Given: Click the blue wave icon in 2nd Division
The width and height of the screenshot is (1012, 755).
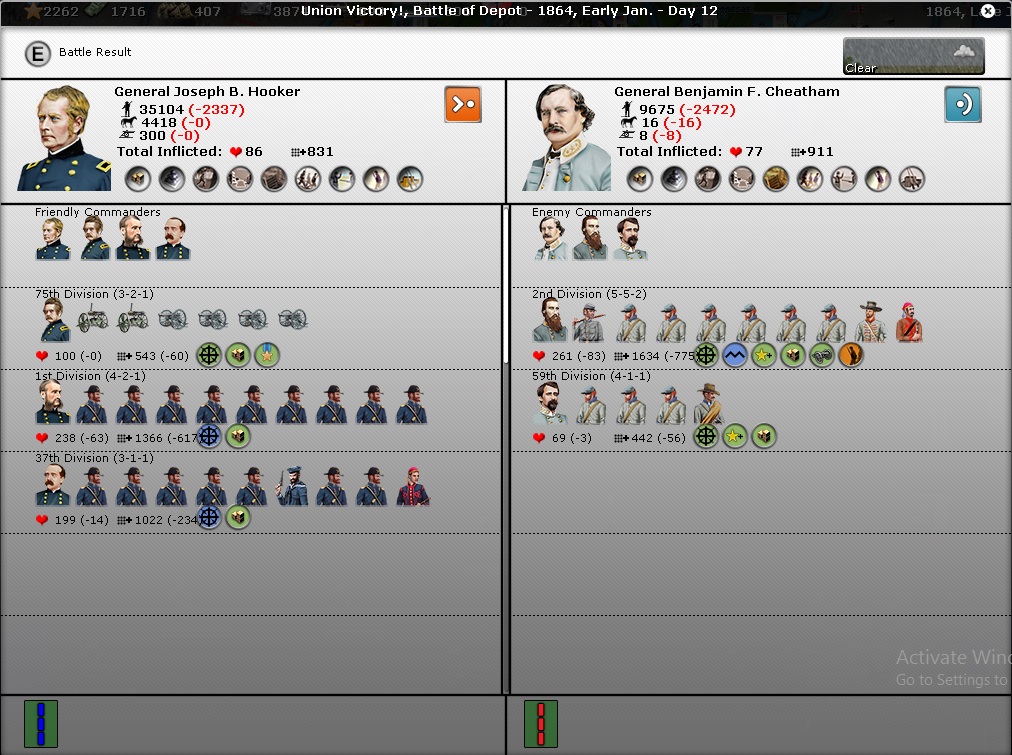Looking at the screenshot, I should click(x=735, y=355).
